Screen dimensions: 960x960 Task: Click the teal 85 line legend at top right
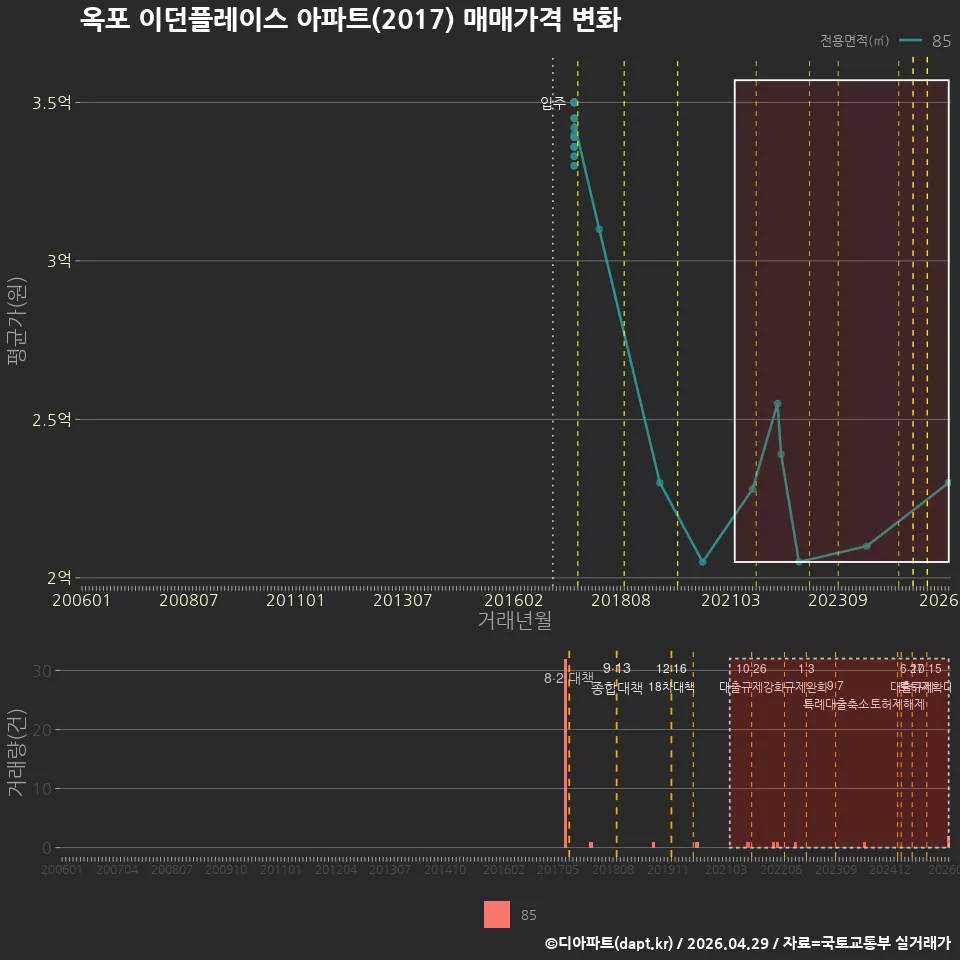tap(924, 40)
